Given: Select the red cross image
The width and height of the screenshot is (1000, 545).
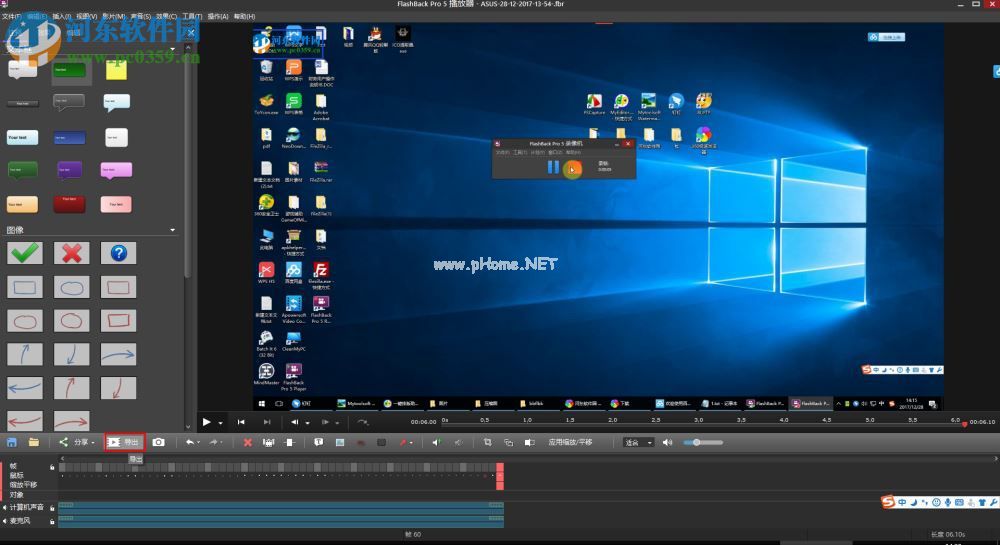Looking at the screenshot, I should 71,253.
